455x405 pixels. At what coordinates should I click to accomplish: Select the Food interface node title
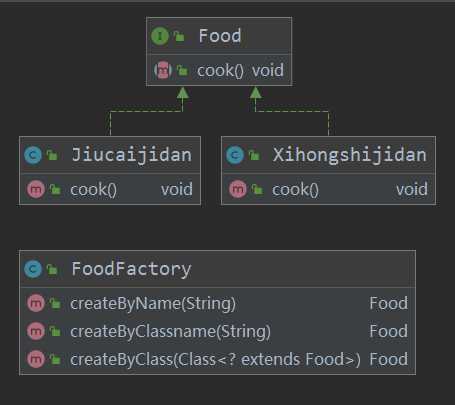[x=219, y=36]
